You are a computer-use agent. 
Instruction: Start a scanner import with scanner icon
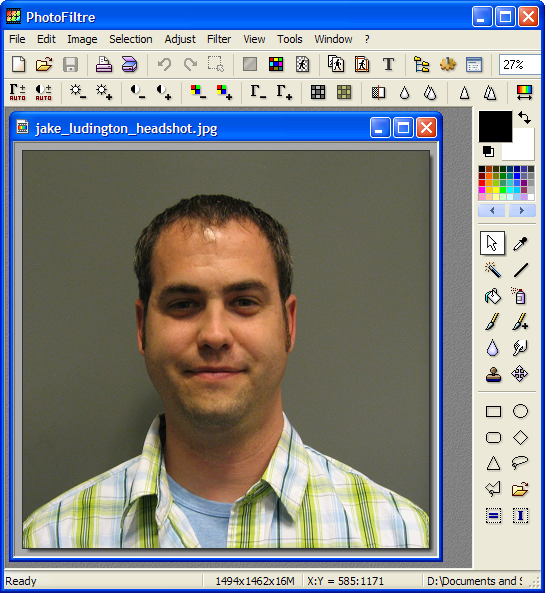point(129,64)
